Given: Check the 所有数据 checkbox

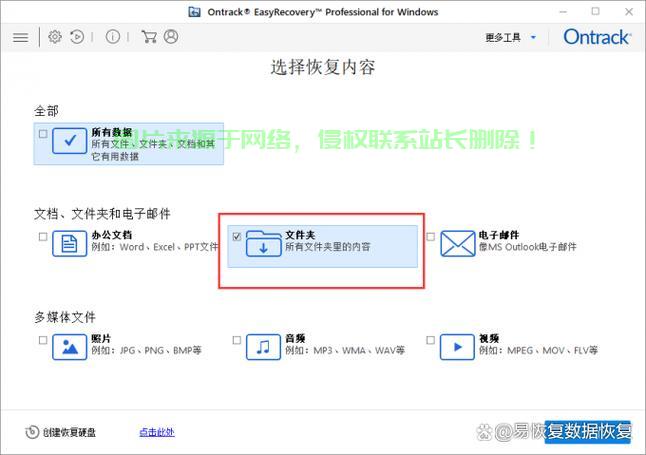Looking at the screenshot, I should (43, 134).
